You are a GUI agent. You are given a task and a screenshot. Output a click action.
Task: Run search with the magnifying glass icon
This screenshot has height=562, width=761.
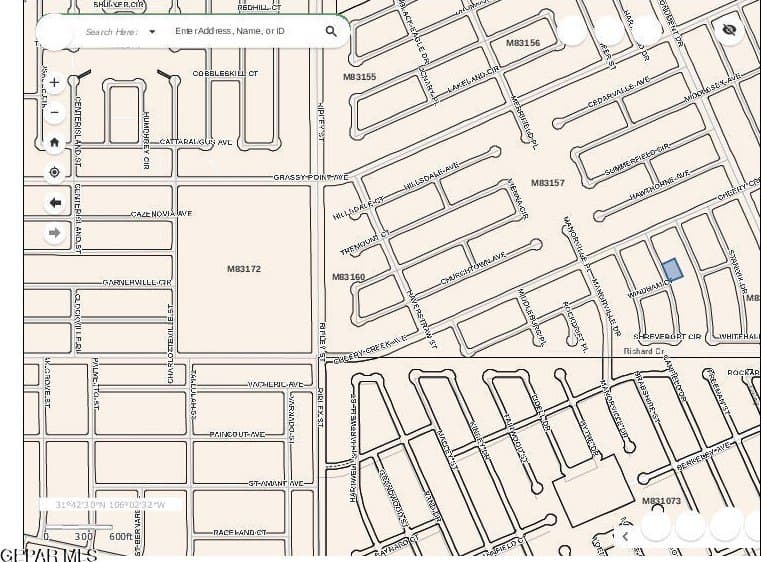click(x=331, y=31)
